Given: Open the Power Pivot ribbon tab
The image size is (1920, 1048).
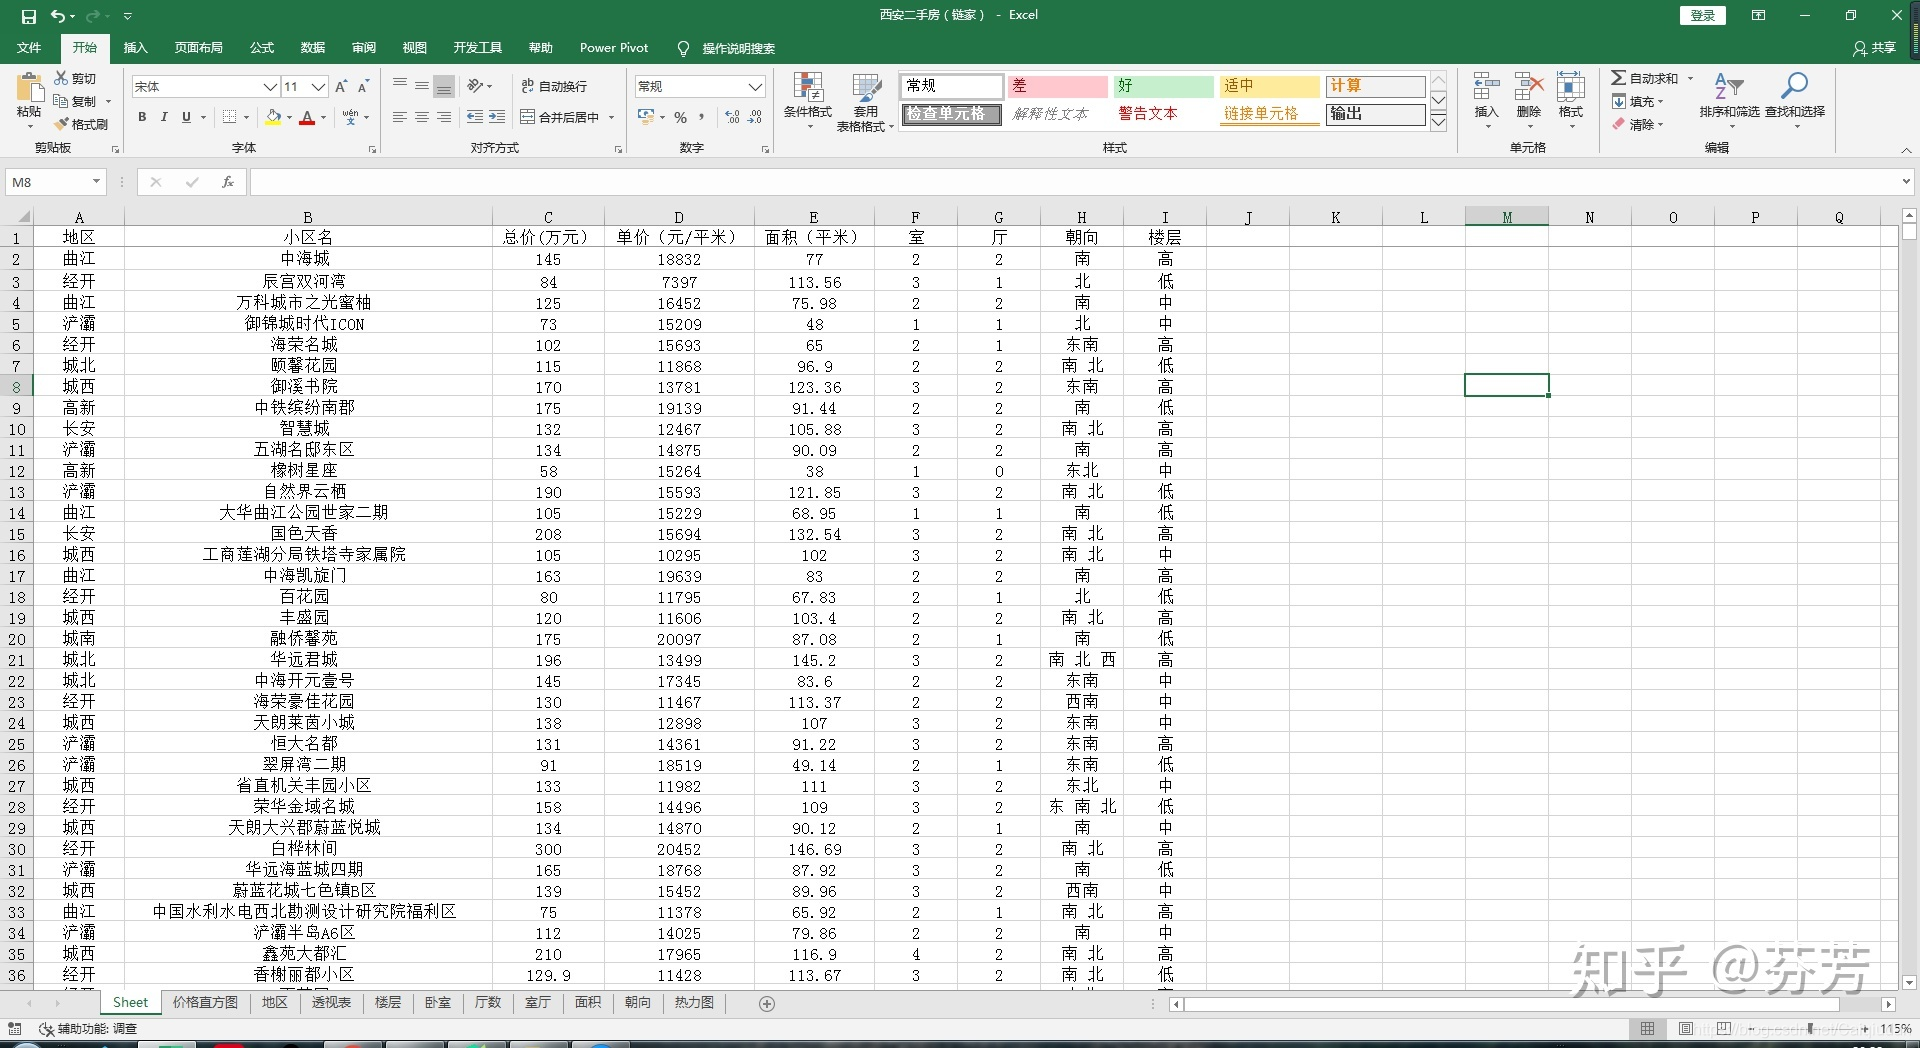Looking at the screenshot, I should pyautogui.click(x=614, y=48).
